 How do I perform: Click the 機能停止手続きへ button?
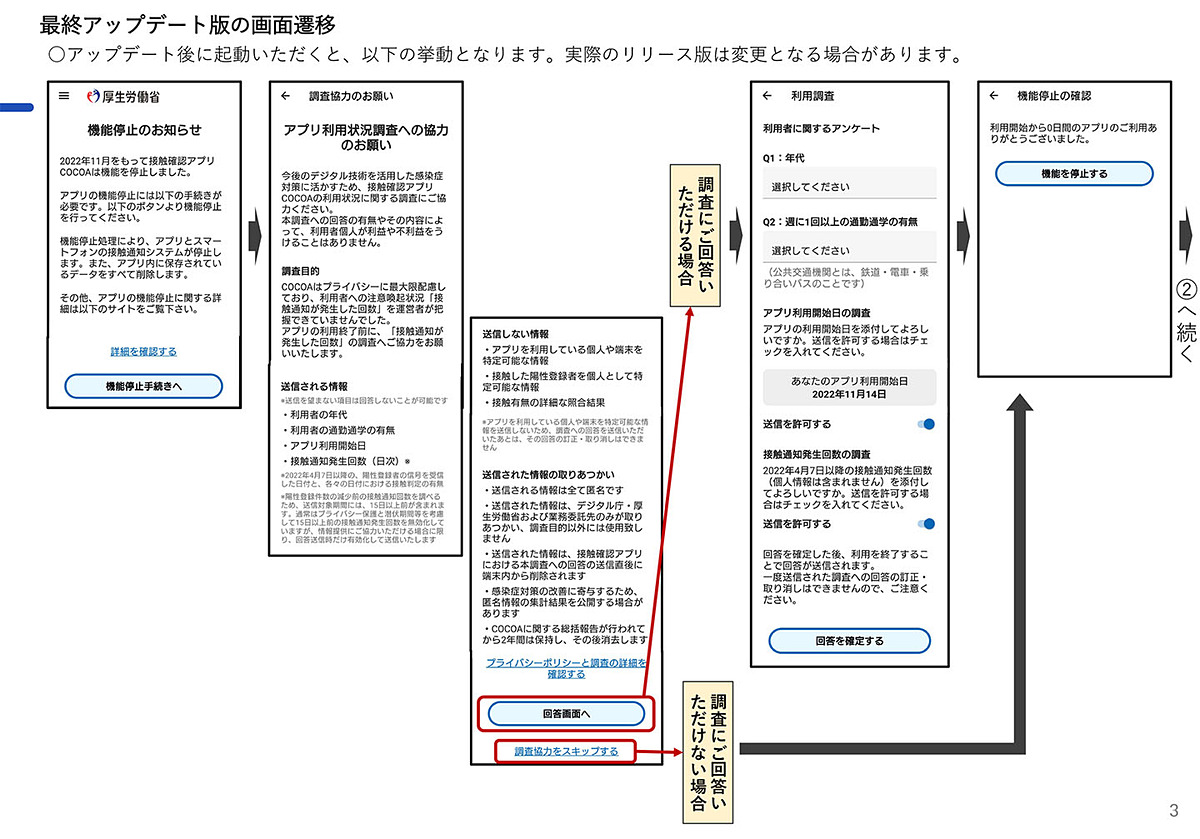(144, 386)
